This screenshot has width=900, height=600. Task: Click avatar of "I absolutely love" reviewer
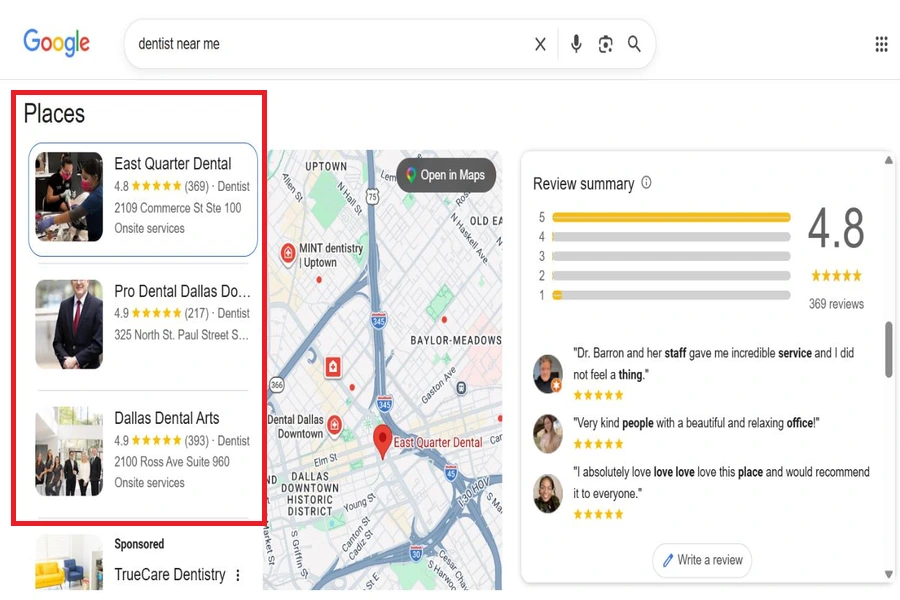point(548,493)
